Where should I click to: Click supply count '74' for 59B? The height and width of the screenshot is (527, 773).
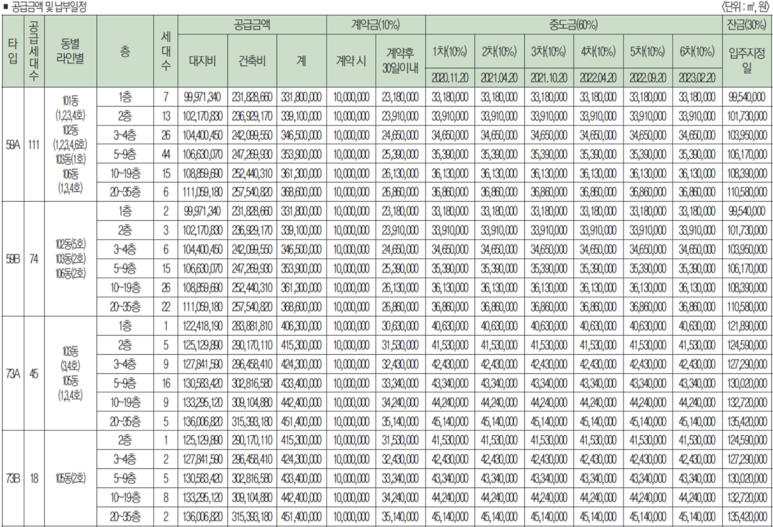(x=33, y=259)
